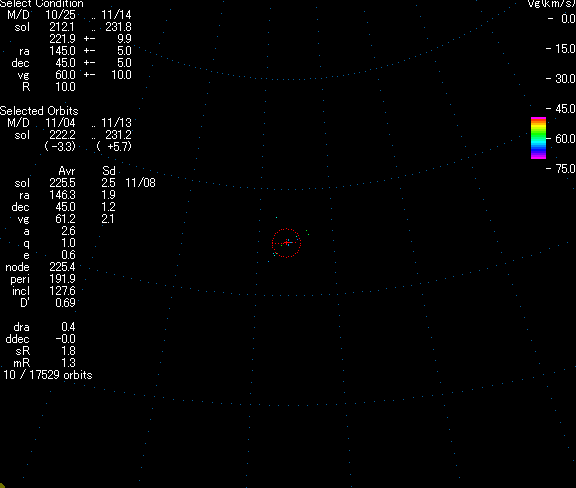Click the 10 / 17529 orbits count
The image size is (576, 488).
[48, 375]
